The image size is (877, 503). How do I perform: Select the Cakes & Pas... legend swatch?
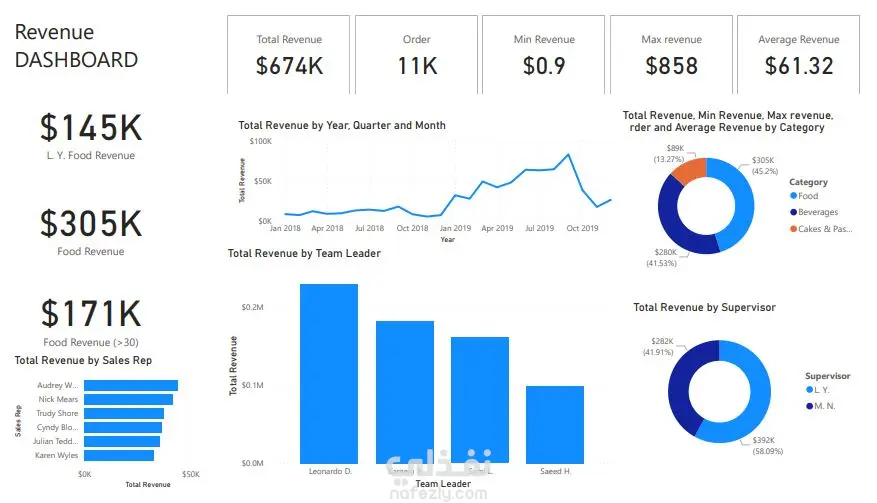pos(793,229)
